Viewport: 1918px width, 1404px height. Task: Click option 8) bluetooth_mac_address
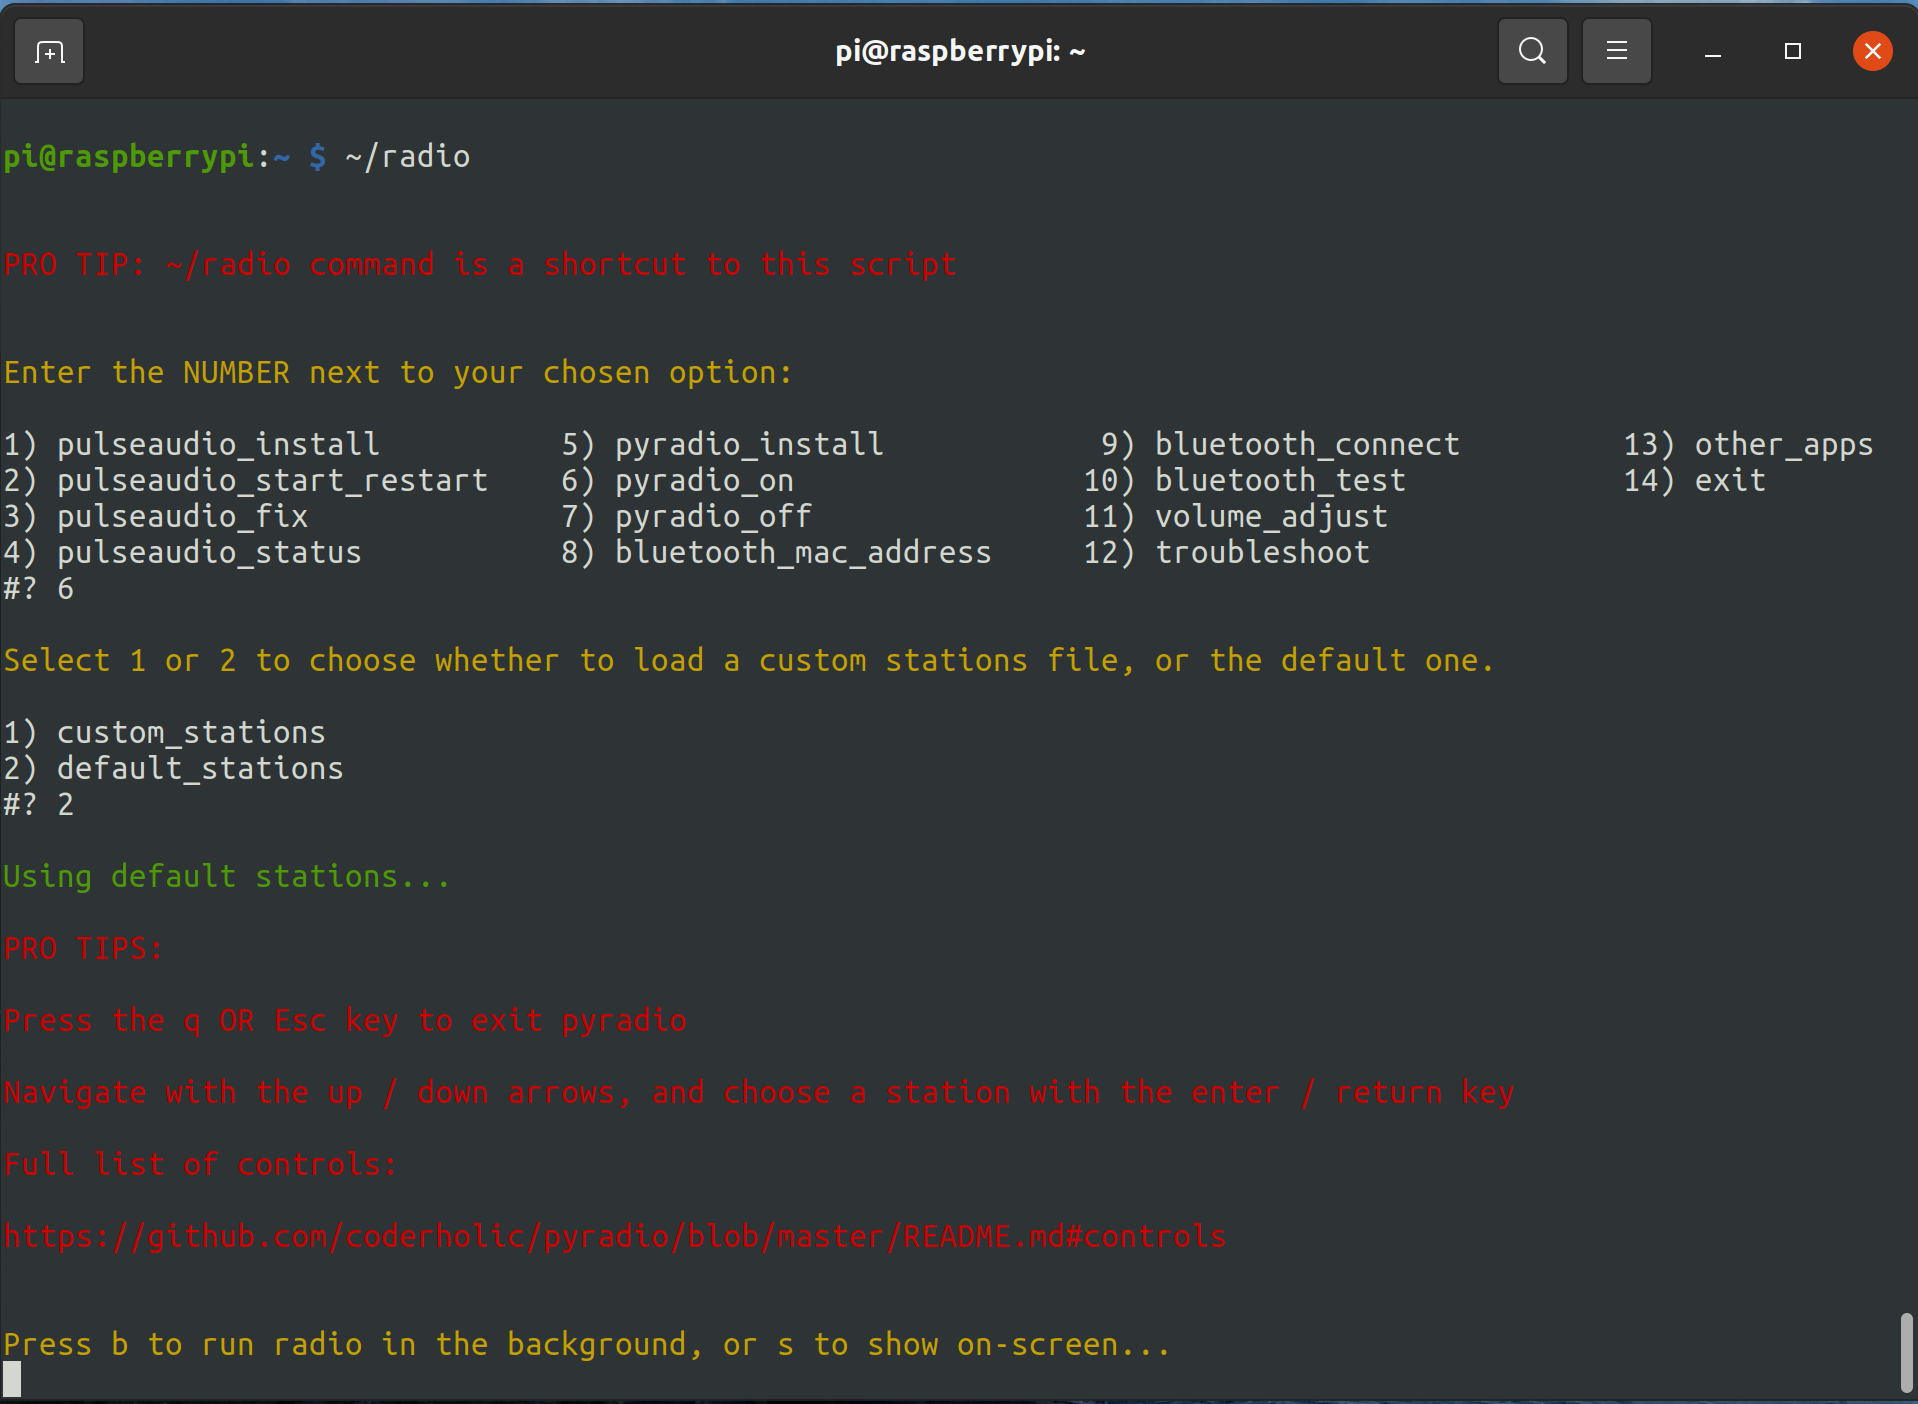776,552
